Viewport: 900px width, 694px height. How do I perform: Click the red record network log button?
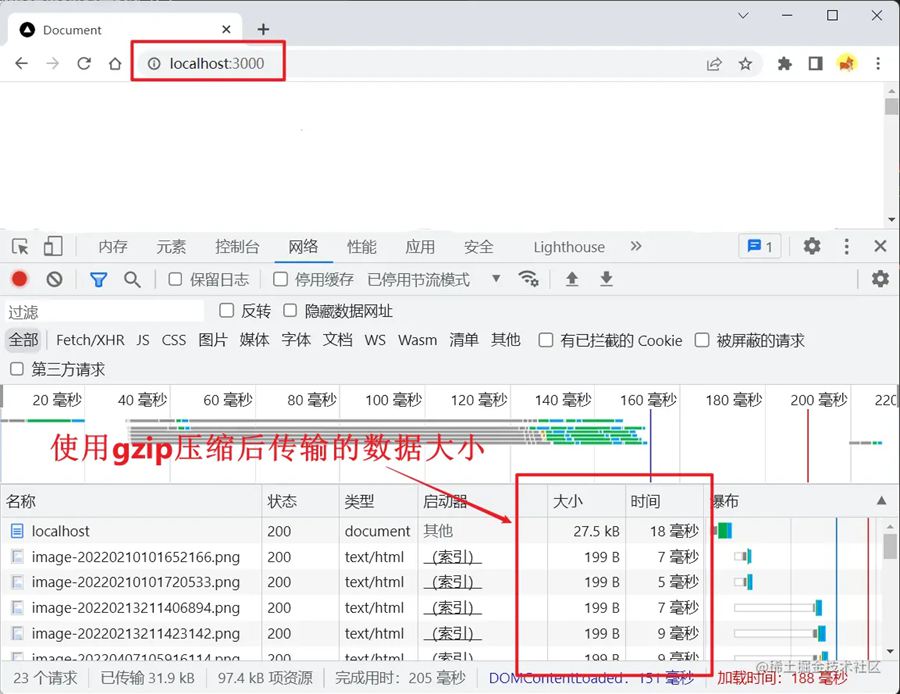click(19, 280)
